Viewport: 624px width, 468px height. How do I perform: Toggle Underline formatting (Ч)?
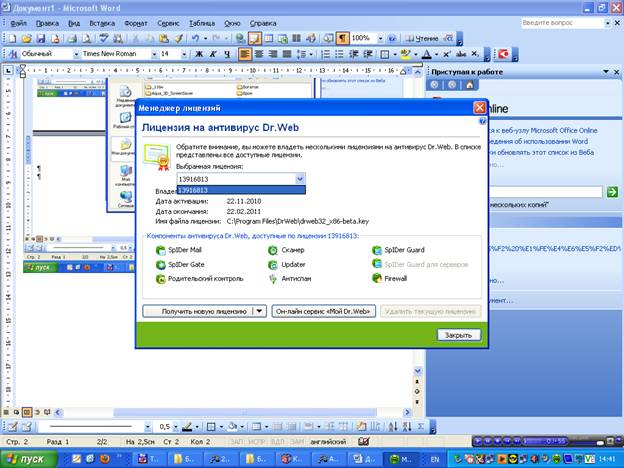point(227,54)
